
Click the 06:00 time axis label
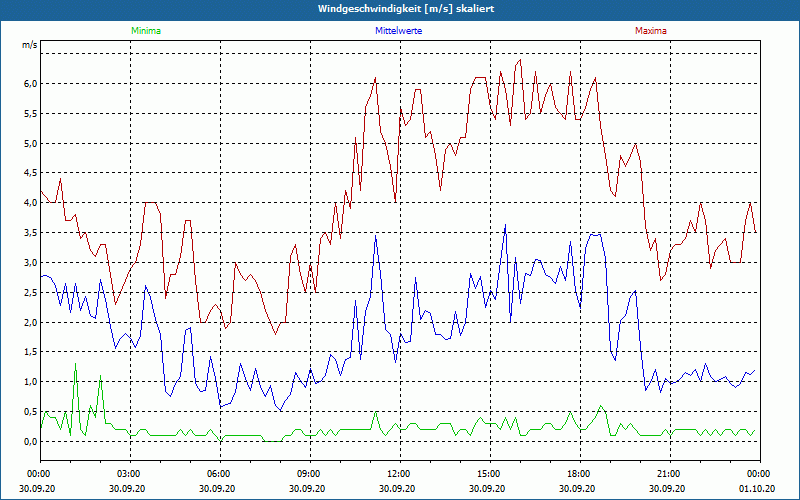[x=220, y=474]
